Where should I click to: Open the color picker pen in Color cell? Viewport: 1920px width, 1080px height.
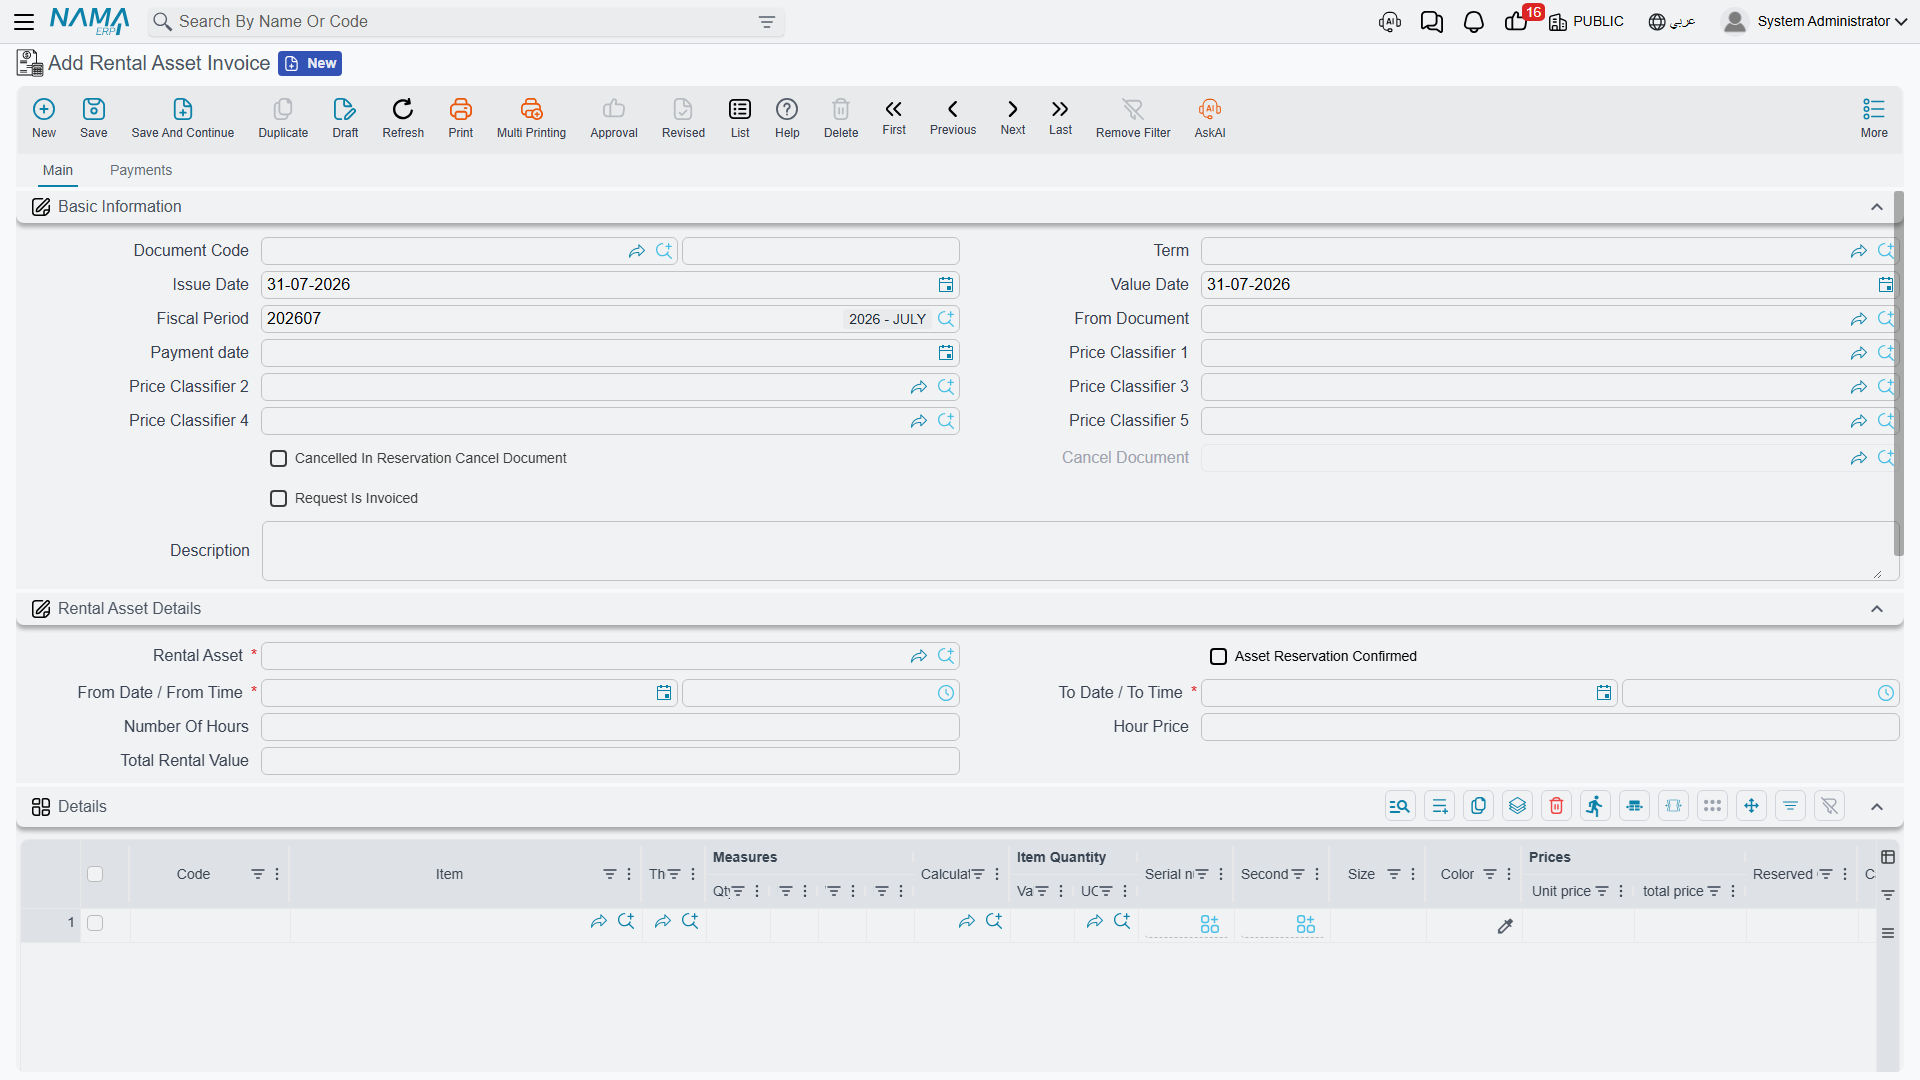(1505, 926)
